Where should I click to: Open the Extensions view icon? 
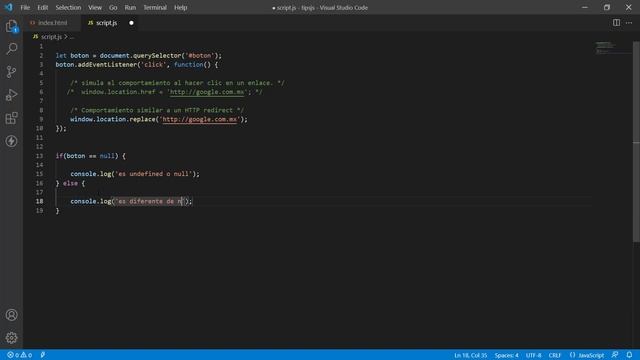coord(11,118)
